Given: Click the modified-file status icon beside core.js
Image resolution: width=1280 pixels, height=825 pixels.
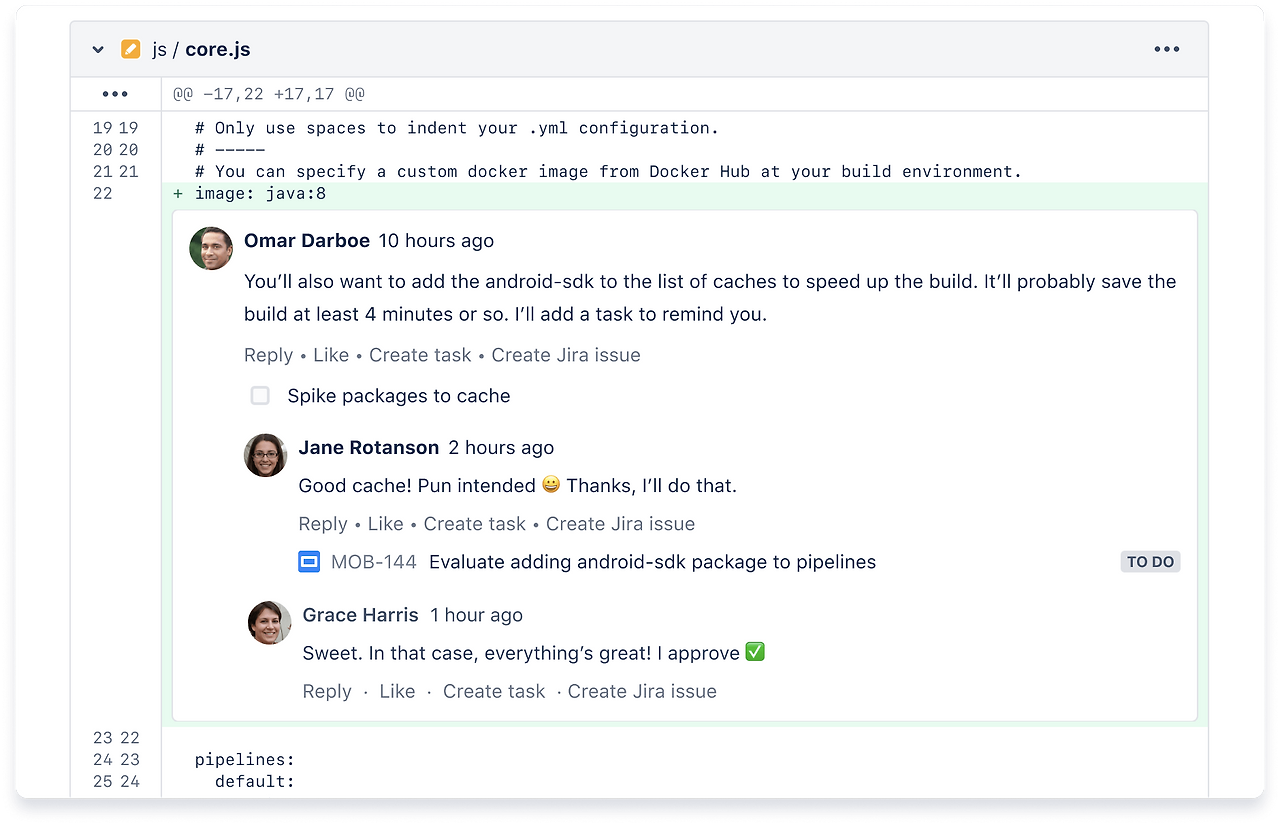Looking at the screenshot, I should (130, 48).
